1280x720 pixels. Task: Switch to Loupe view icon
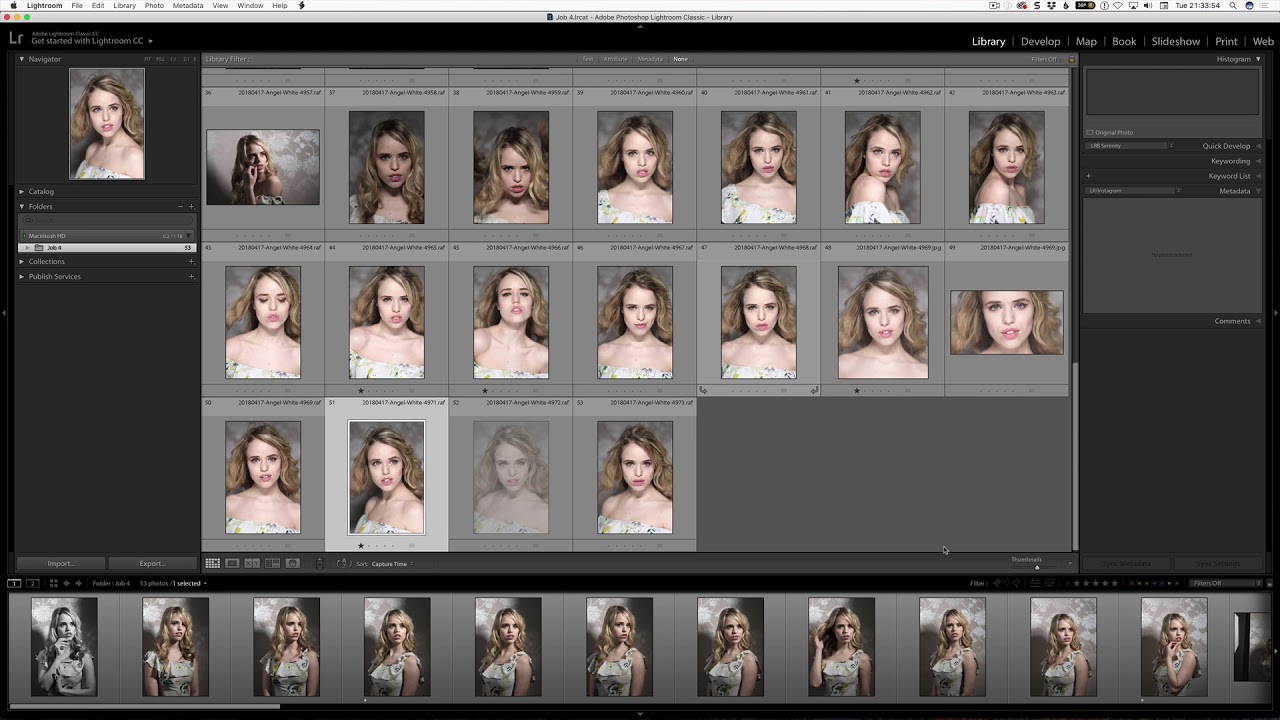click(x=232, y=564)
